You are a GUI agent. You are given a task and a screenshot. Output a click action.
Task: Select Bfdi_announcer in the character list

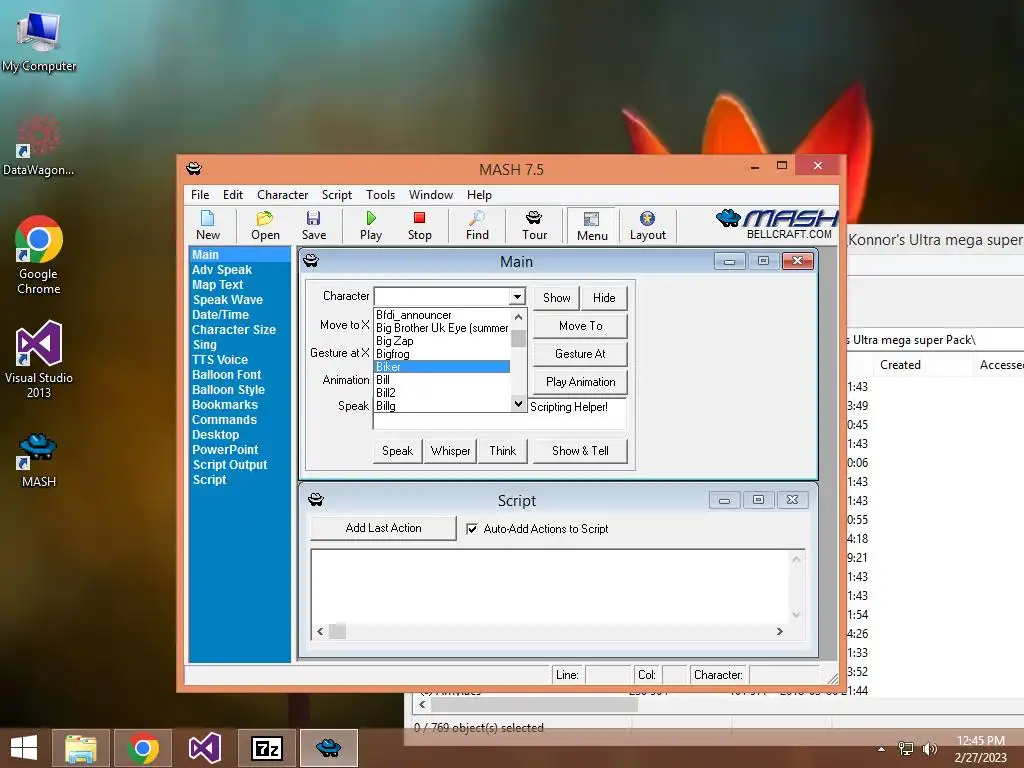pos(441,315)
